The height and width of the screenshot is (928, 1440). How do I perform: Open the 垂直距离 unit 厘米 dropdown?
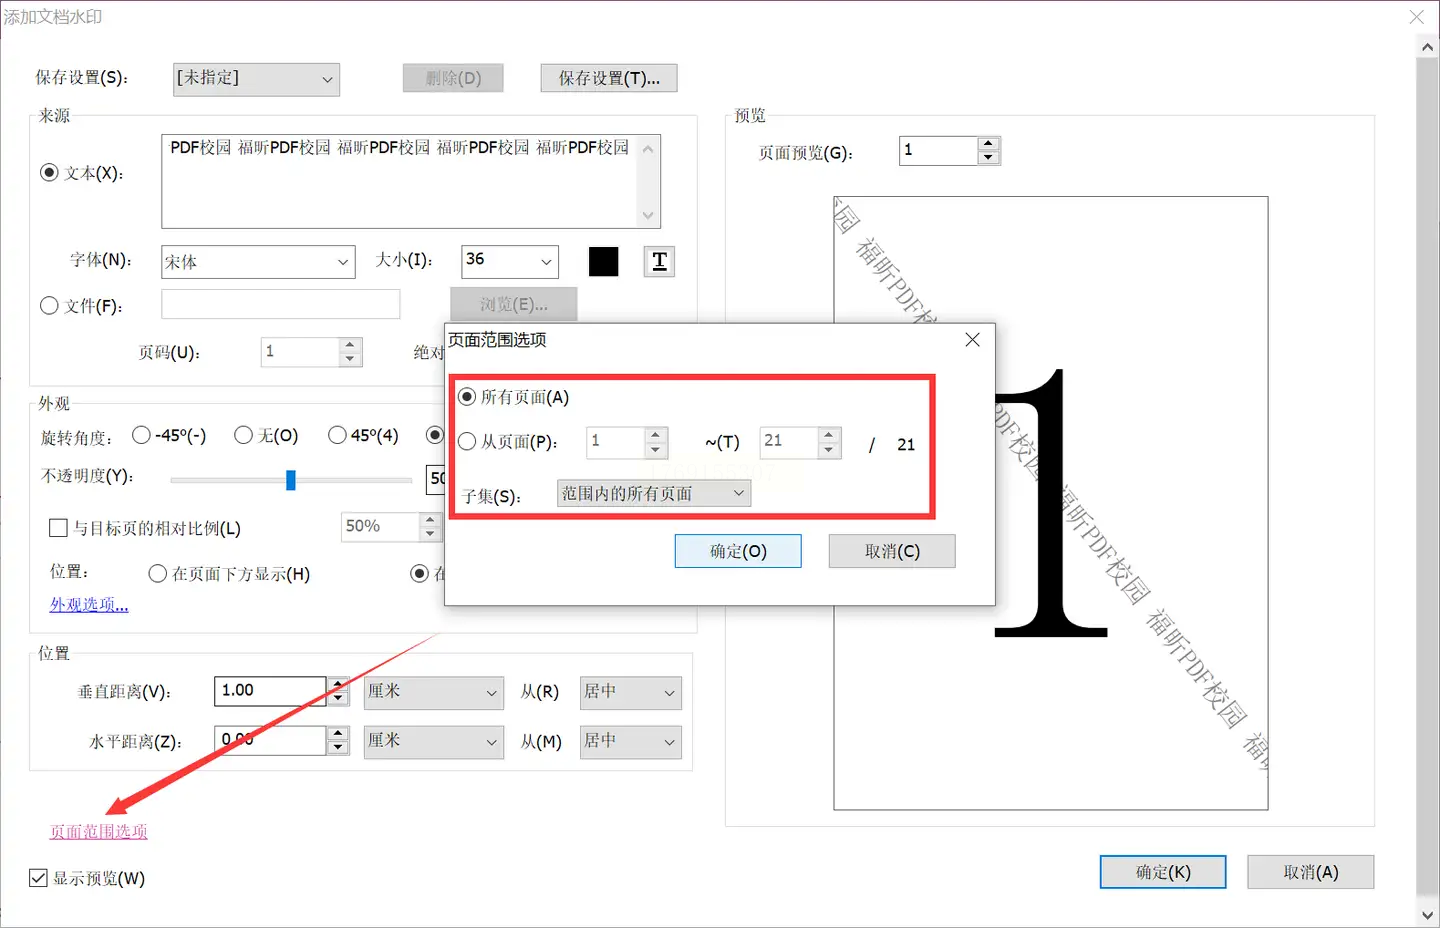coord(433,692)
